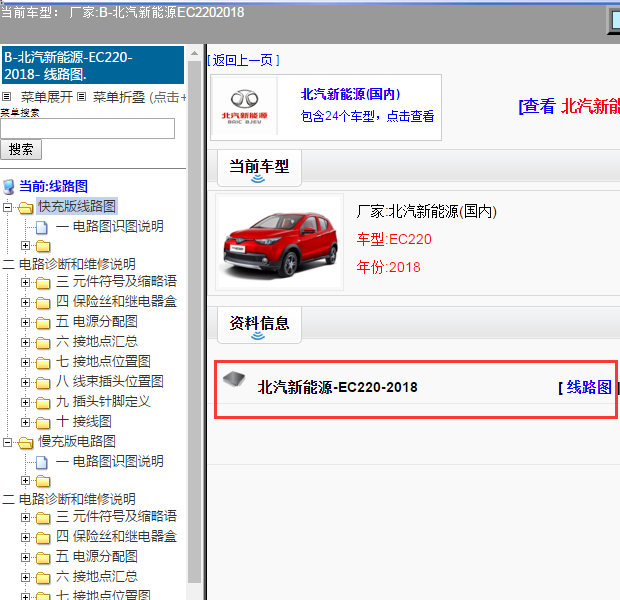Expand 四 保险丝和继电器盒 plus box under 快充版

(x=25, y=303)
